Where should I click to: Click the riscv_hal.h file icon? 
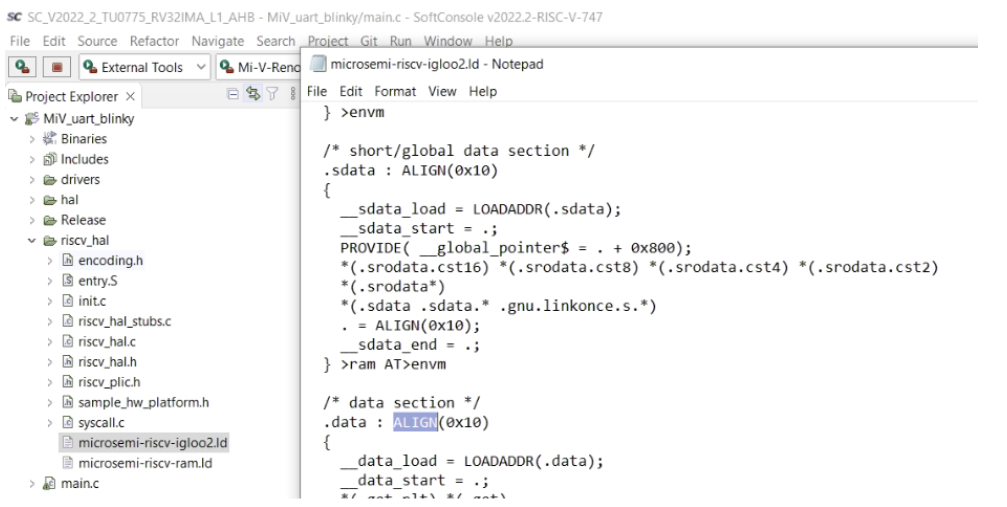(67, 362)
